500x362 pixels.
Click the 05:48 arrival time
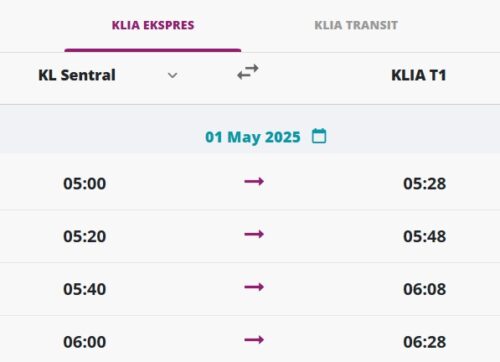pos(425,236)
